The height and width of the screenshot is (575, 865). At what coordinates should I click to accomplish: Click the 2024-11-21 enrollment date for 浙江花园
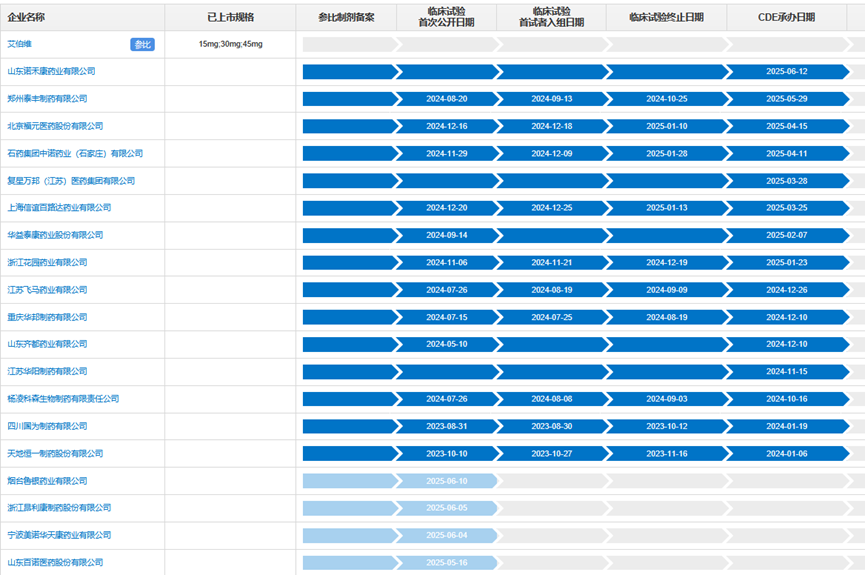coord(552,263)
